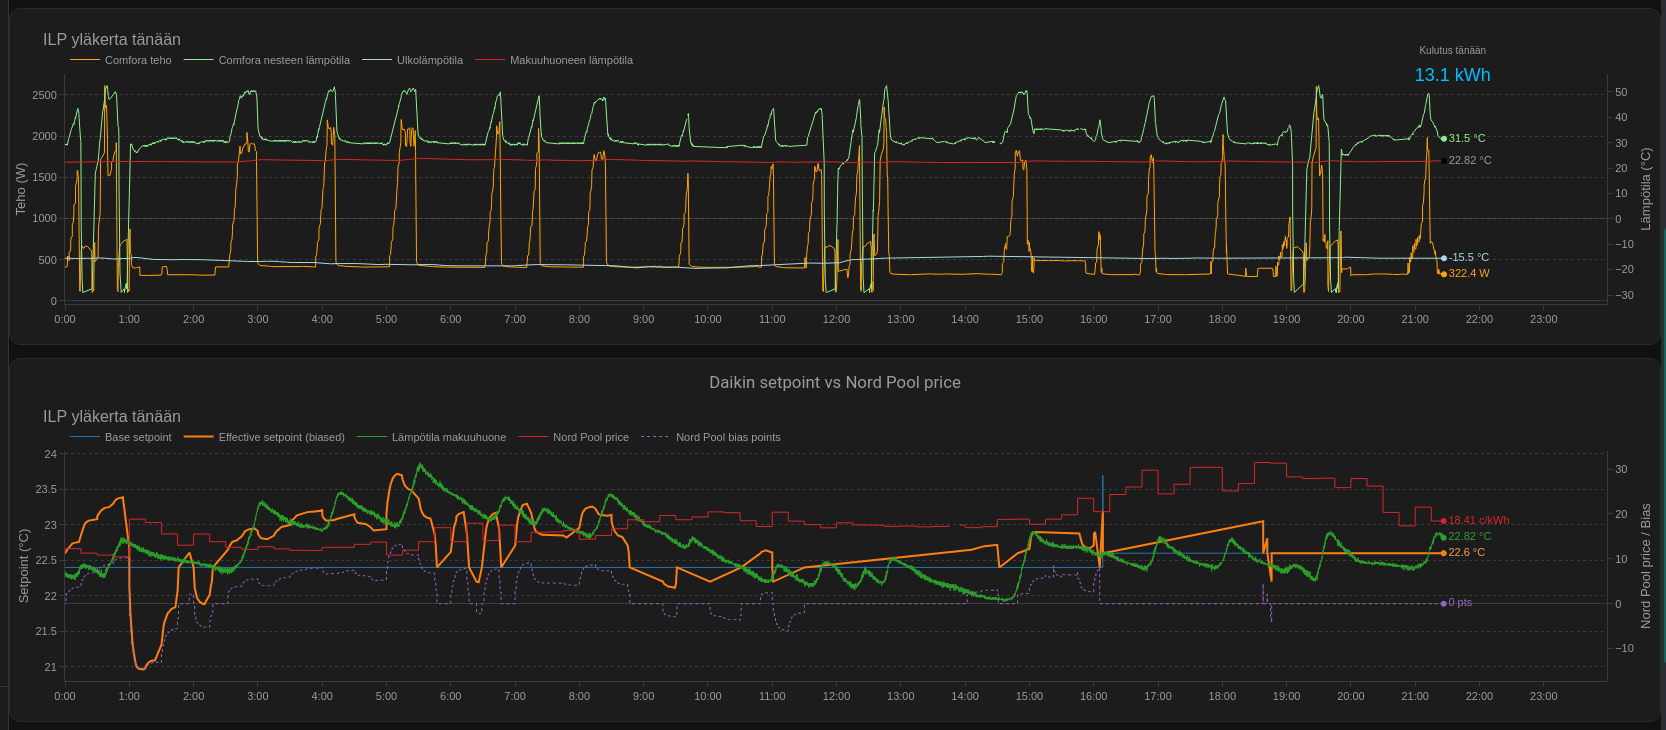1666x730 pixels.
Task: Click the Kulutus tänään label
Action: 1452,50
